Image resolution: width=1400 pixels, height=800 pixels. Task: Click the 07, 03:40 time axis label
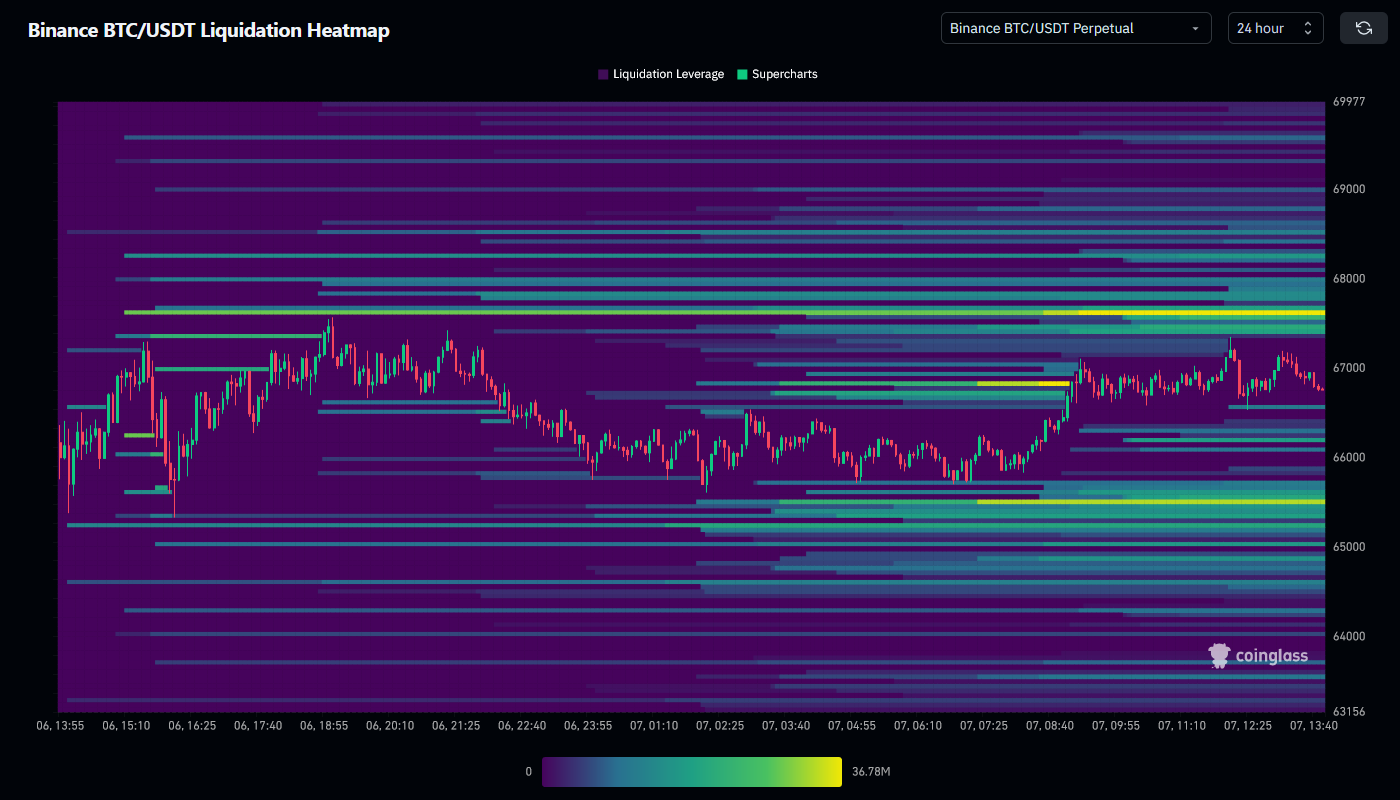[x=786, y=726]
